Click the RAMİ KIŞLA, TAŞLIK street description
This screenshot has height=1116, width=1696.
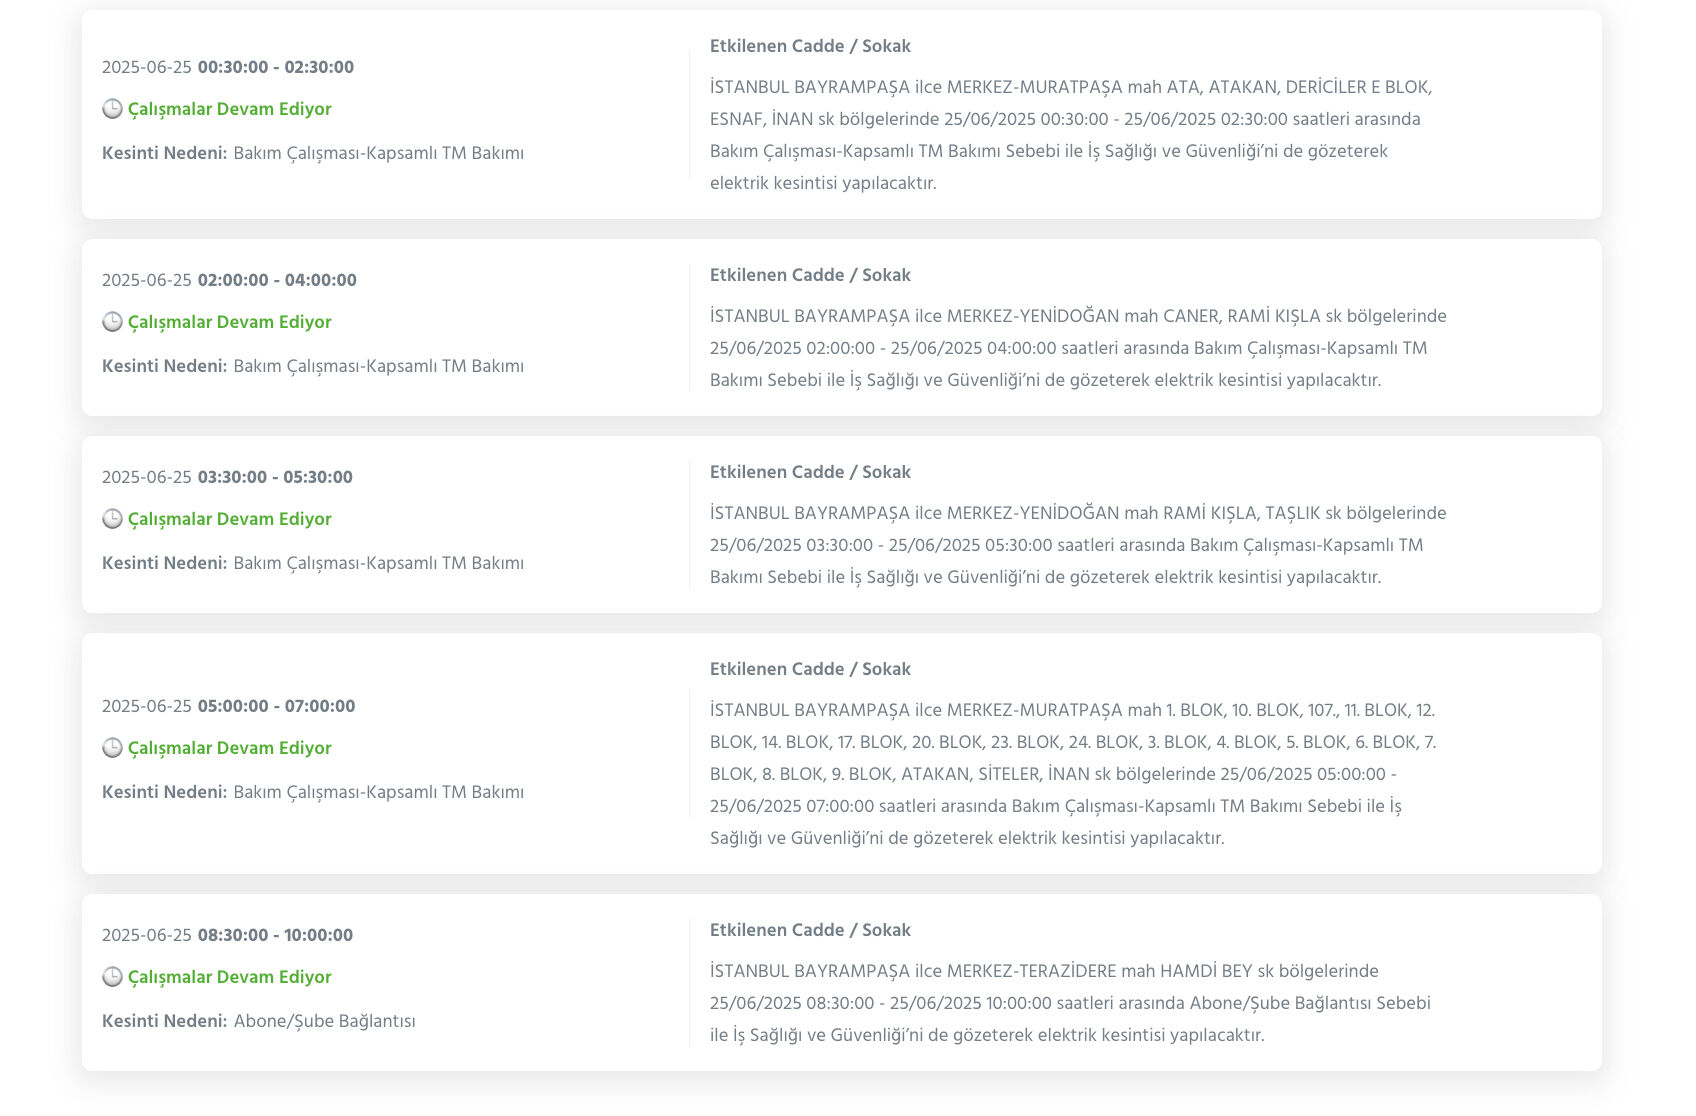[1077, 545]
